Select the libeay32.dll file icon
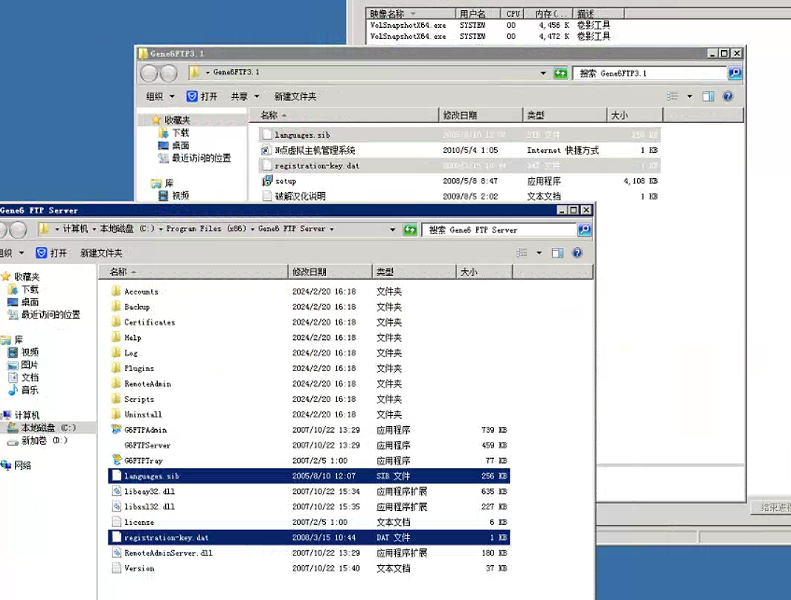 (116, 492)
